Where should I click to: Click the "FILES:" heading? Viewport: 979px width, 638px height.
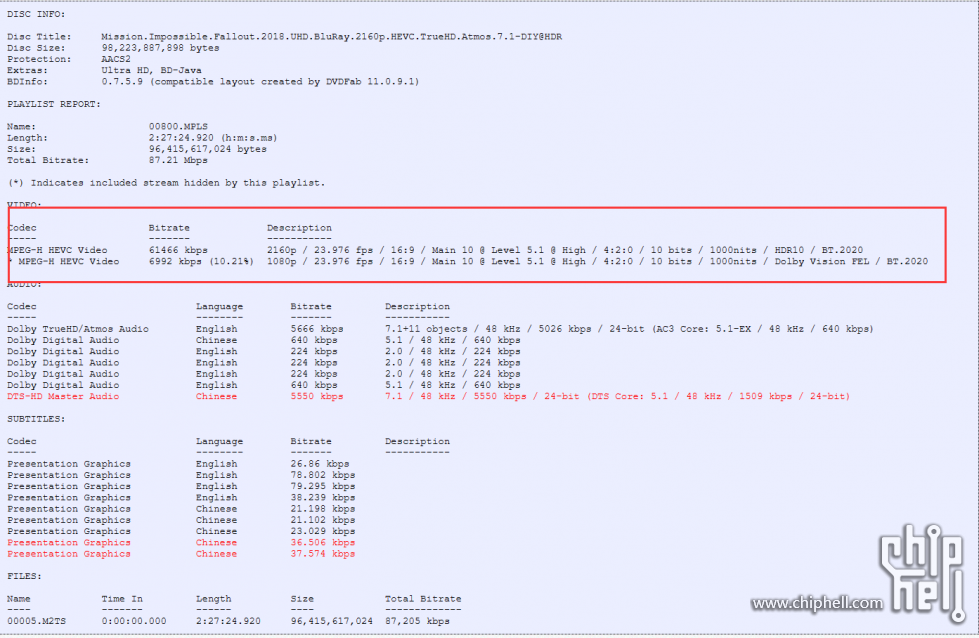pyautogui.click(x=24, y=576)
